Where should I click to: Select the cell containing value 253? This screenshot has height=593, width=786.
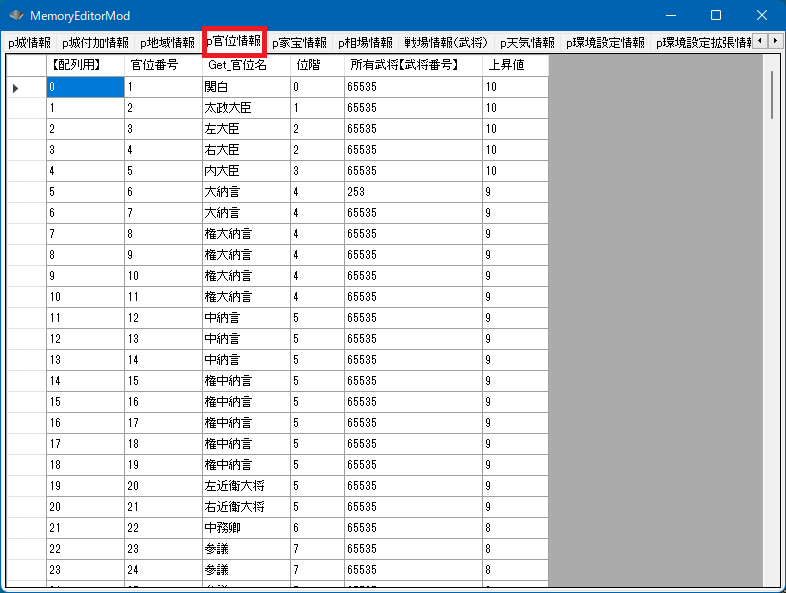[x=411, y=191]
